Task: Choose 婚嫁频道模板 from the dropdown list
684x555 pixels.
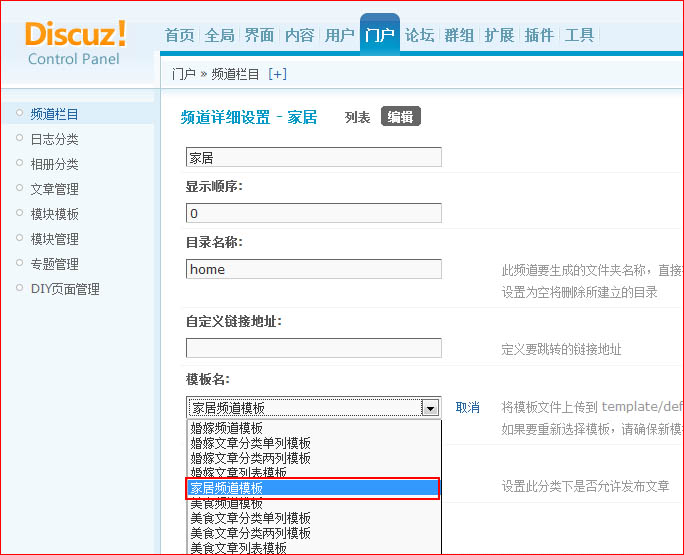Action: click(227, 428)
